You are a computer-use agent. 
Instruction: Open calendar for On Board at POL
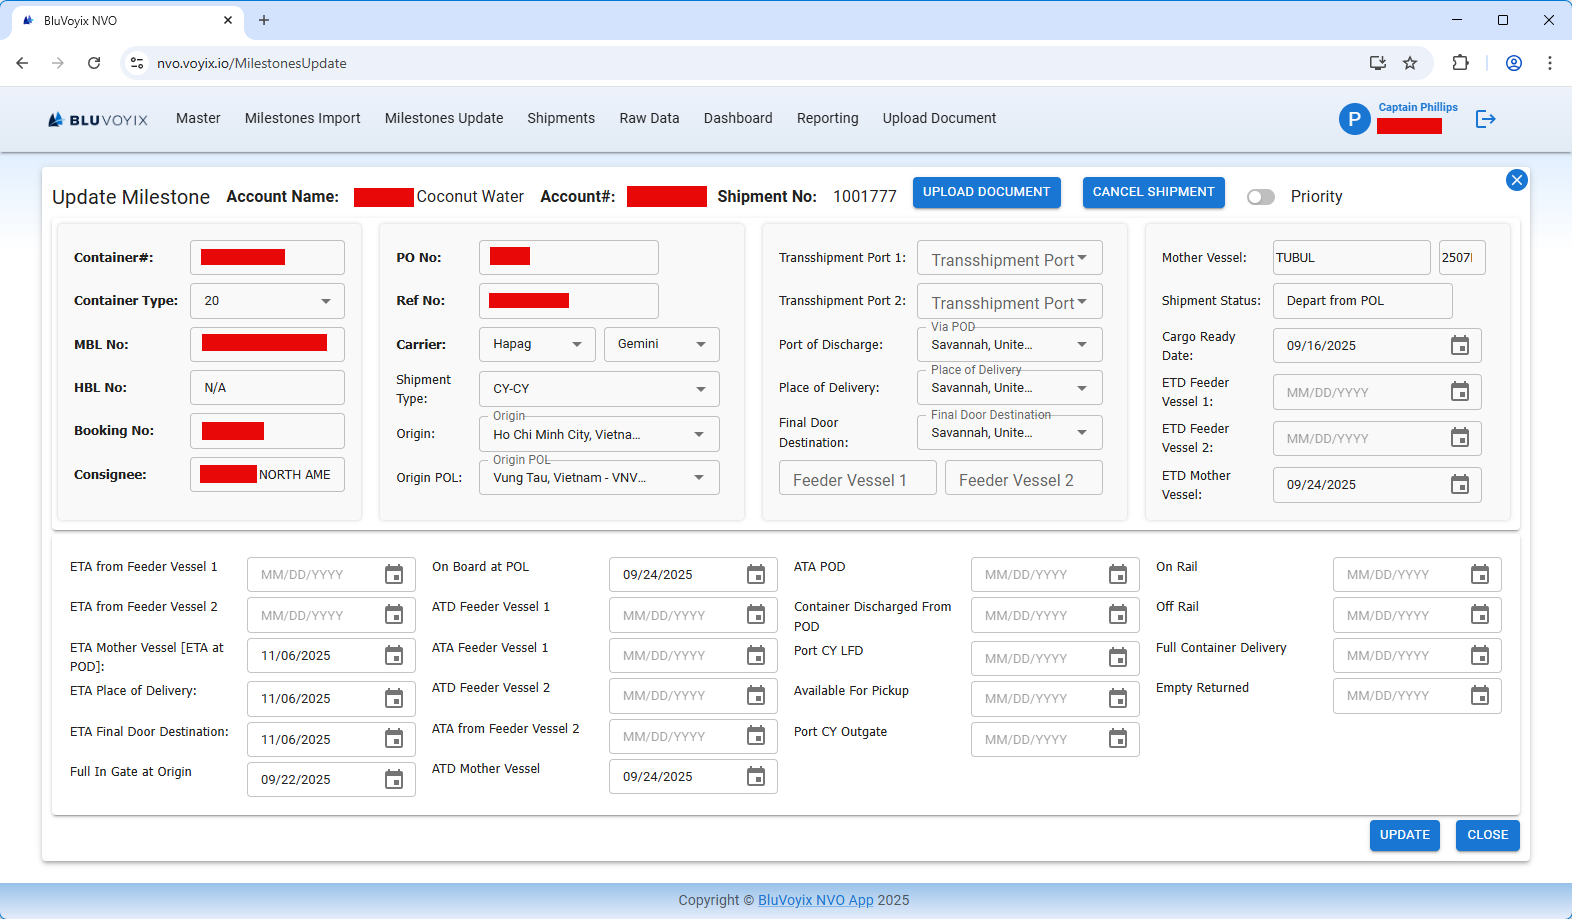tap(755, 575)
